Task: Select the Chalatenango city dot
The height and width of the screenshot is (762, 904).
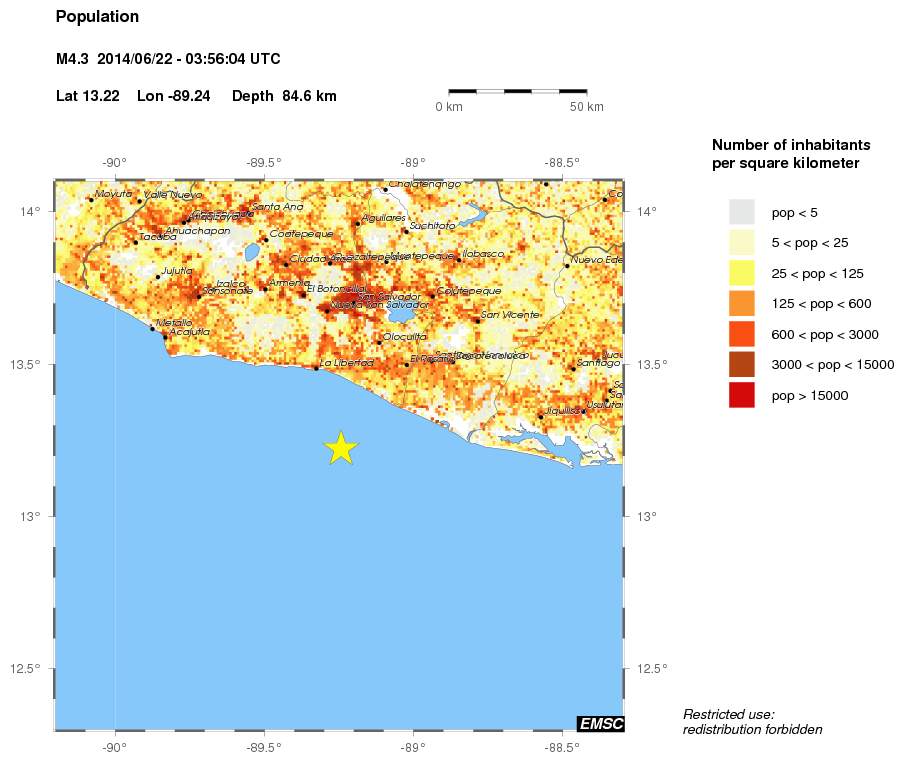Action: pos(385,189)
